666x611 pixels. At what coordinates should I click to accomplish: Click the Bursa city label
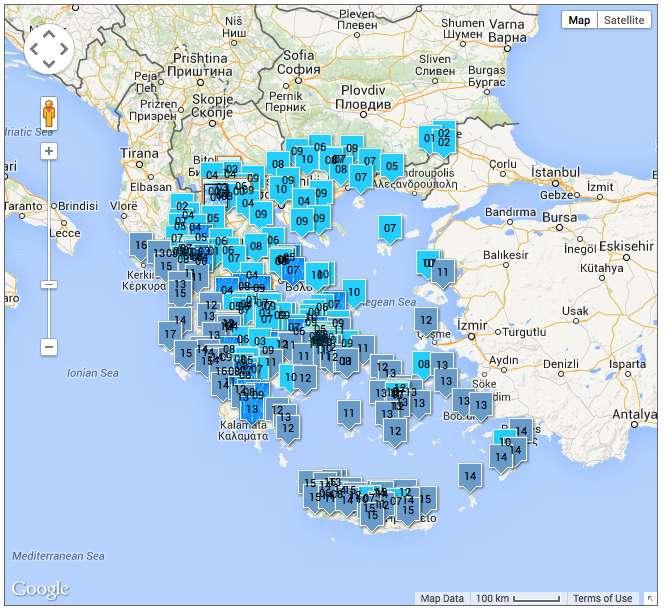point(559,218)
